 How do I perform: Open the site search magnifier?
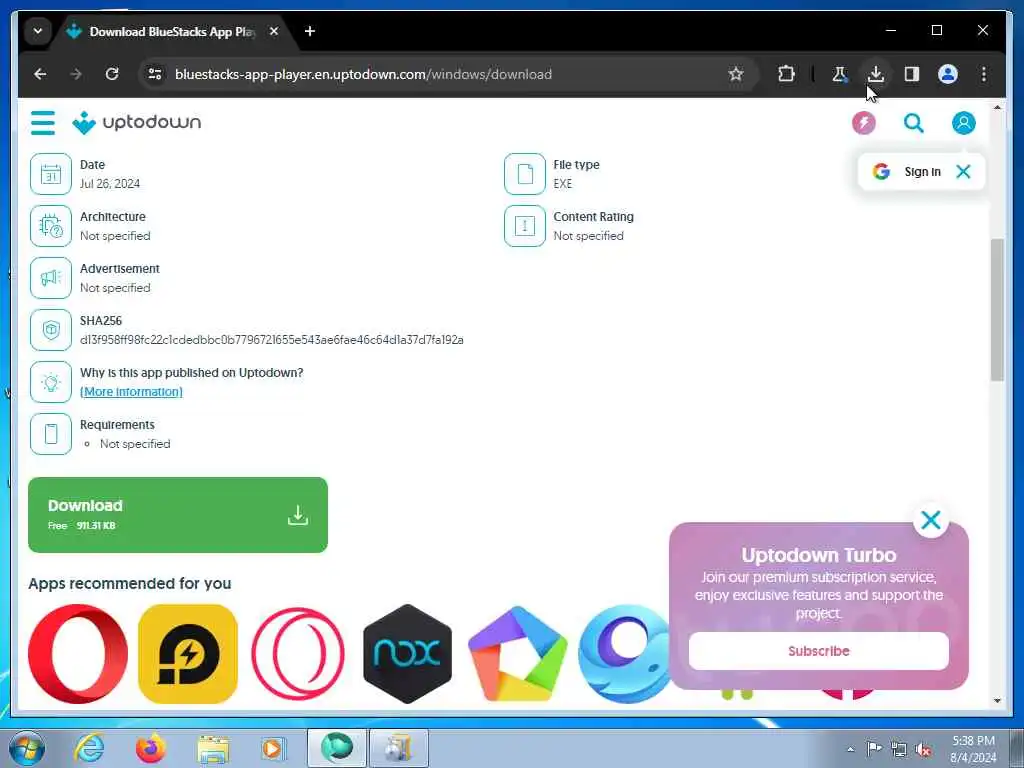pyautogui.click(x=913, y=123)
